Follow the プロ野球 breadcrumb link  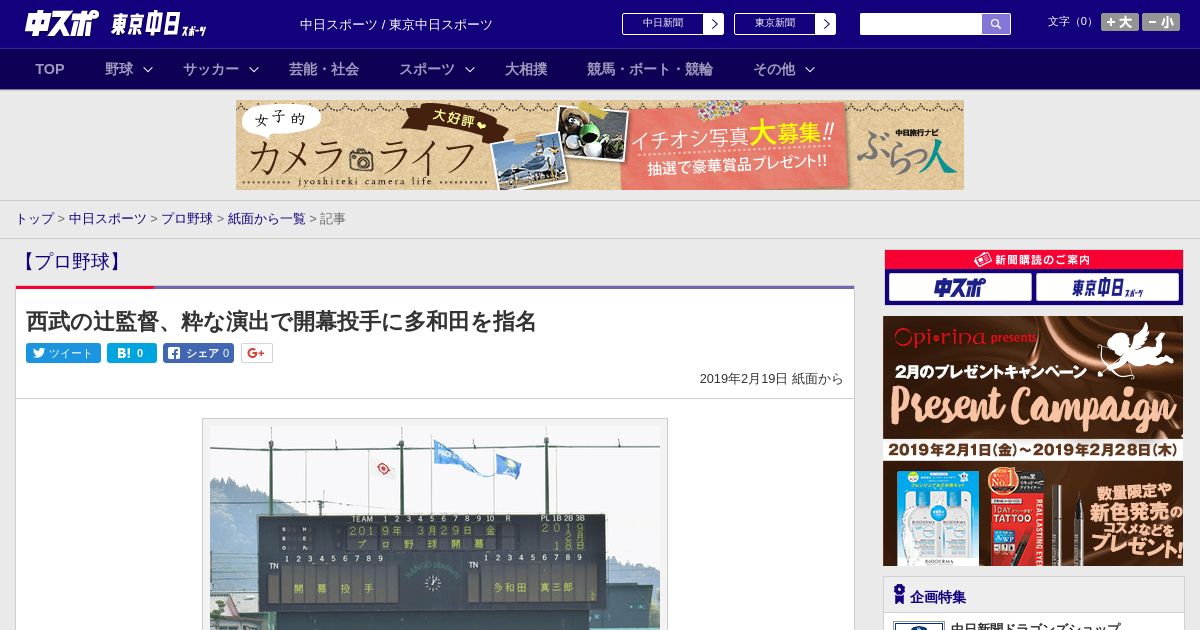[x=187, y=218]
